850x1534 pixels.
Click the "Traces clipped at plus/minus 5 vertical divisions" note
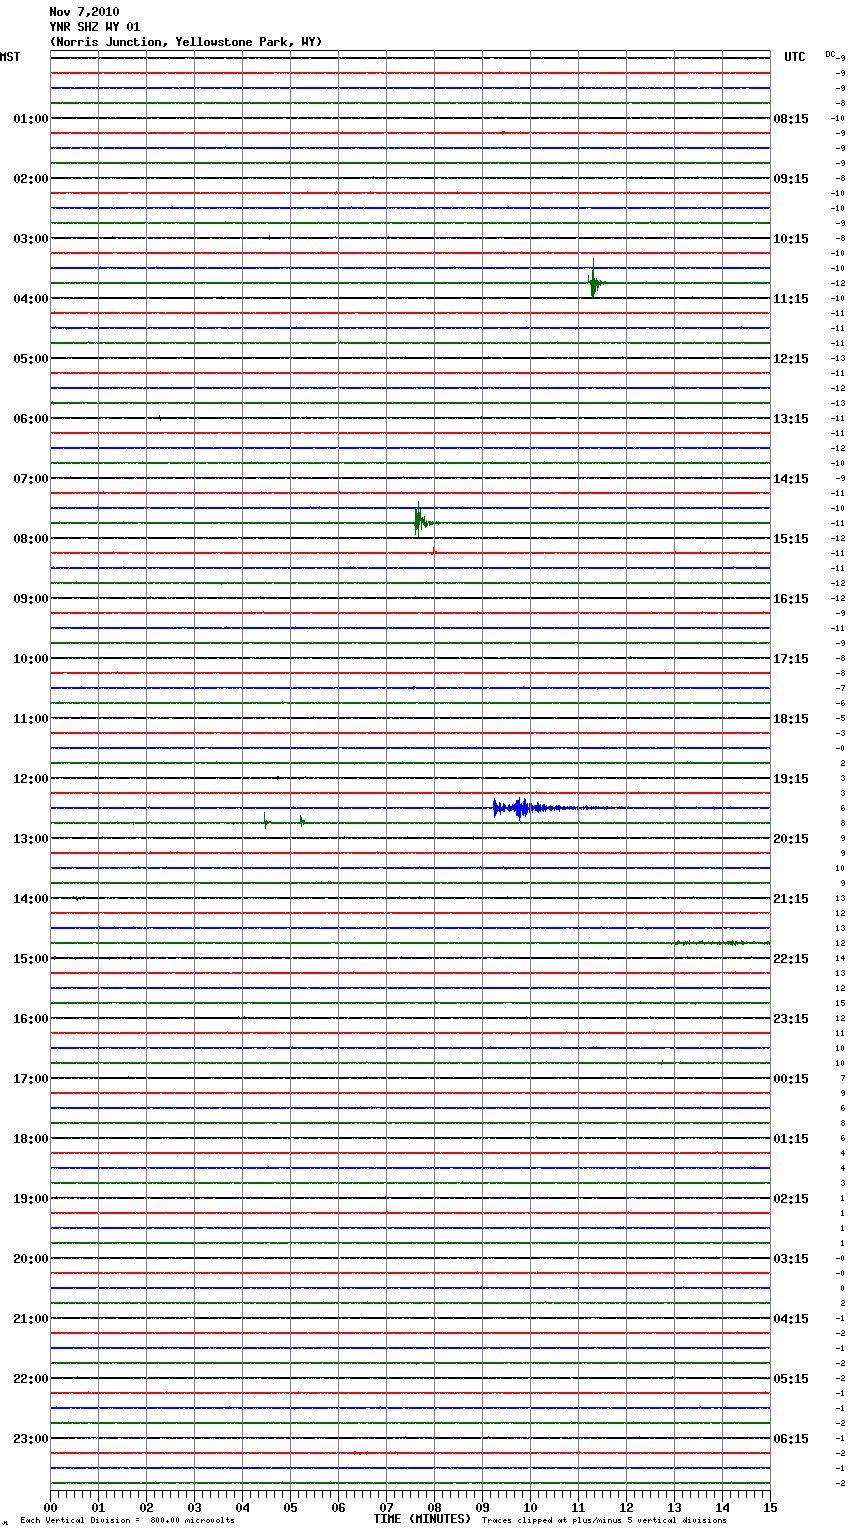pos(604,1520)
